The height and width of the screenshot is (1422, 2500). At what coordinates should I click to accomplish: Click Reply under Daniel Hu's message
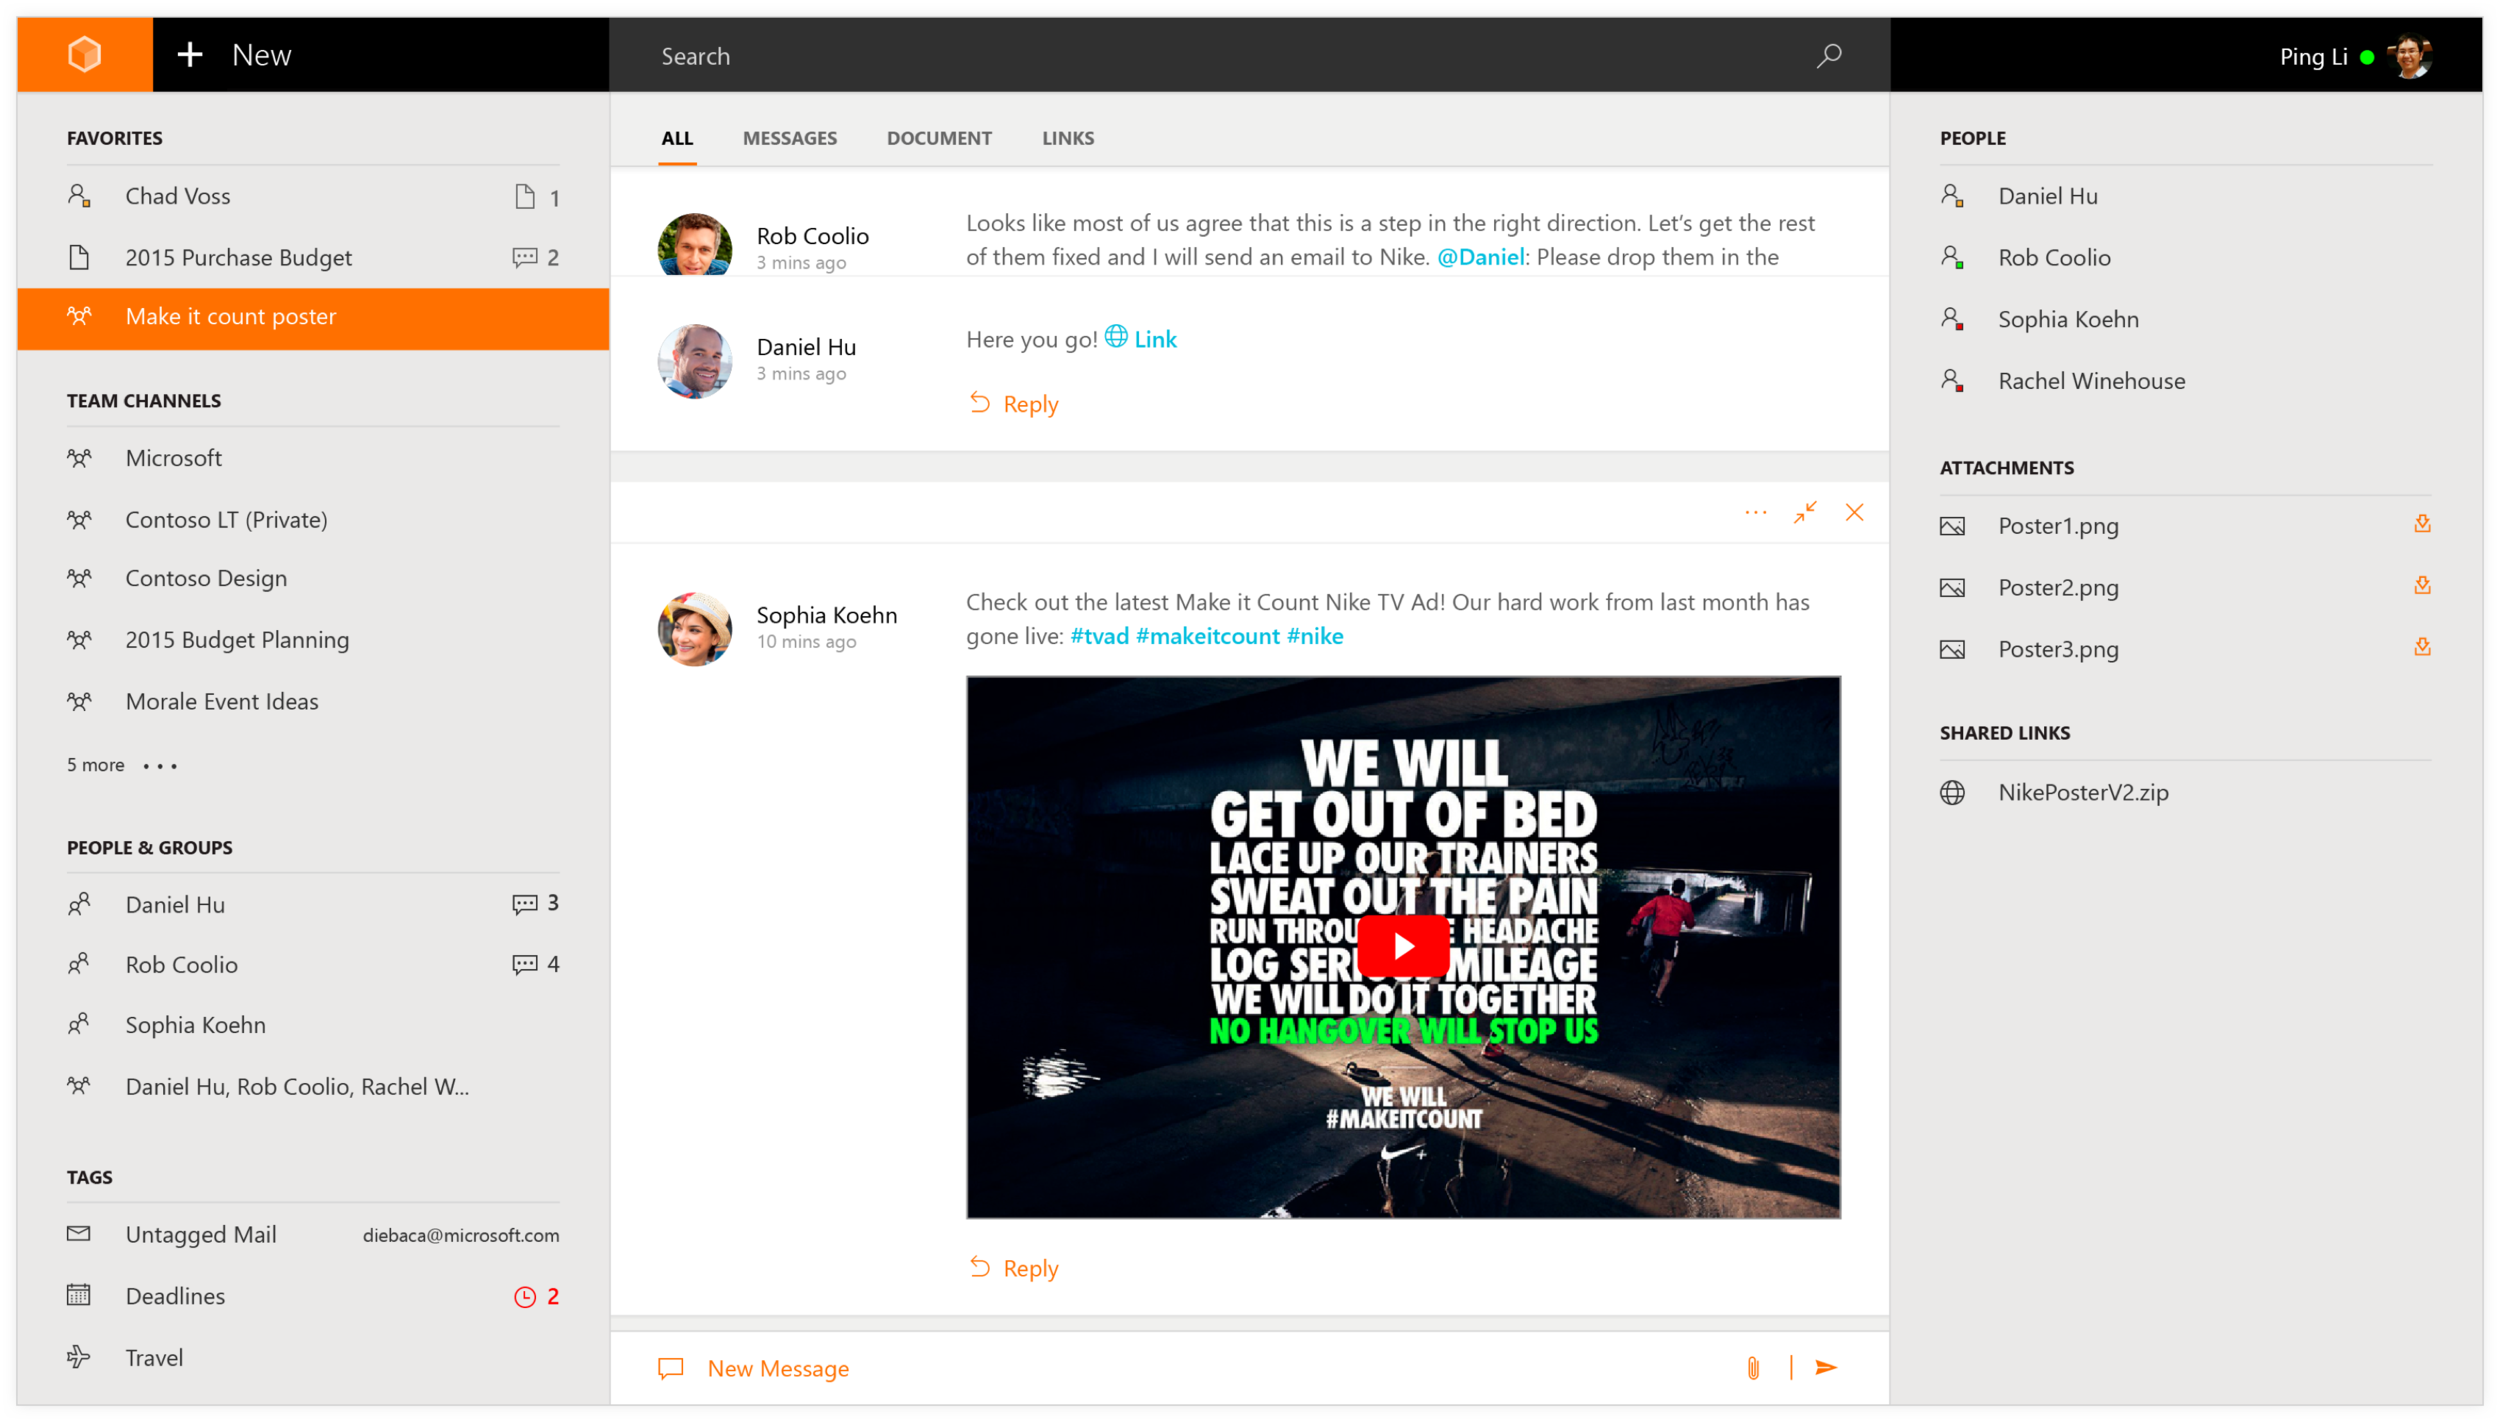click(1015, 404)
